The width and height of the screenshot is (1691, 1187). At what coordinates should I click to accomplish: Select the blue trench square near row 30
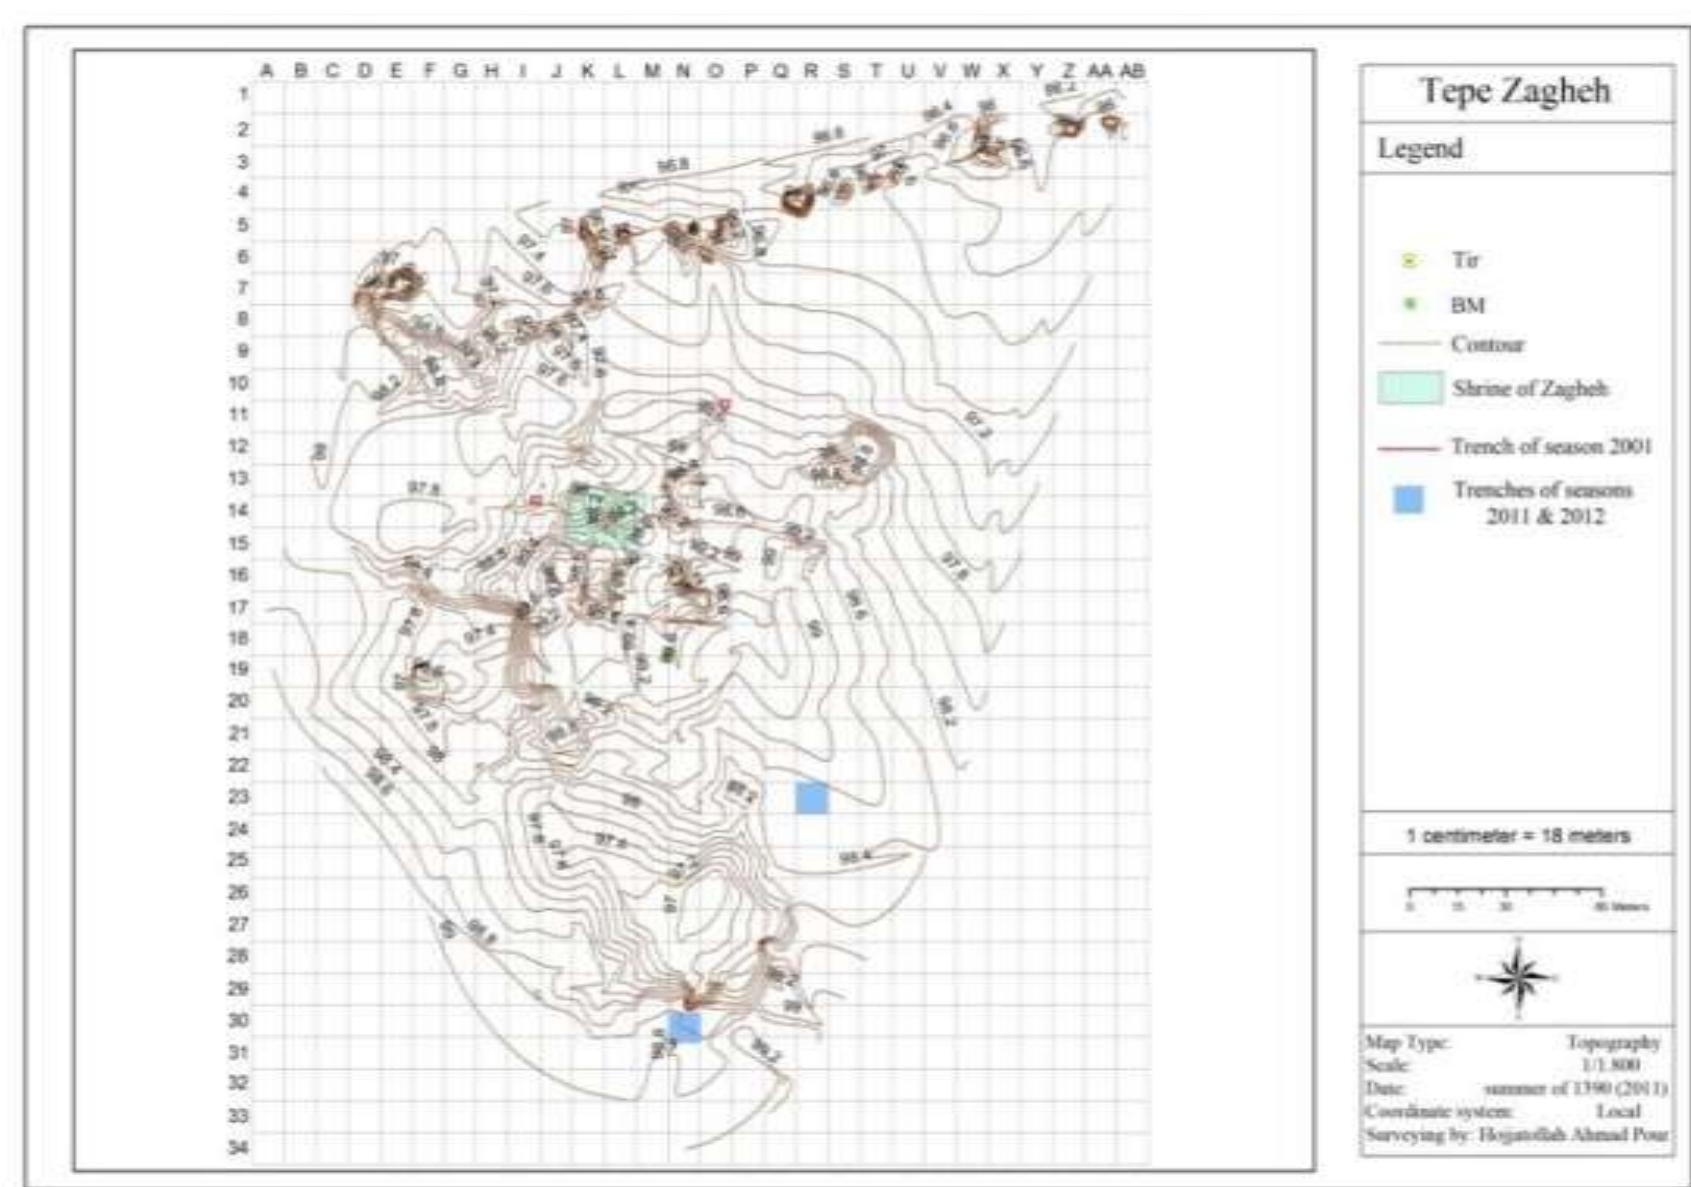click(685, 1026)
